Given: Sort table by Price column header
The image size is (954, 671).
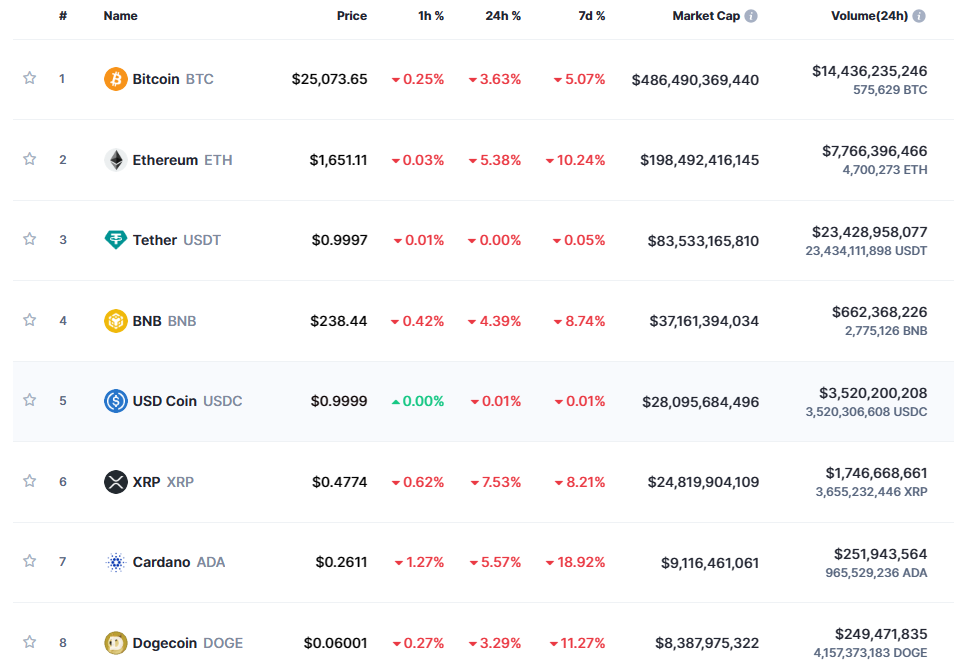Looking at the screenshot, I should click(x=351, y=16).
